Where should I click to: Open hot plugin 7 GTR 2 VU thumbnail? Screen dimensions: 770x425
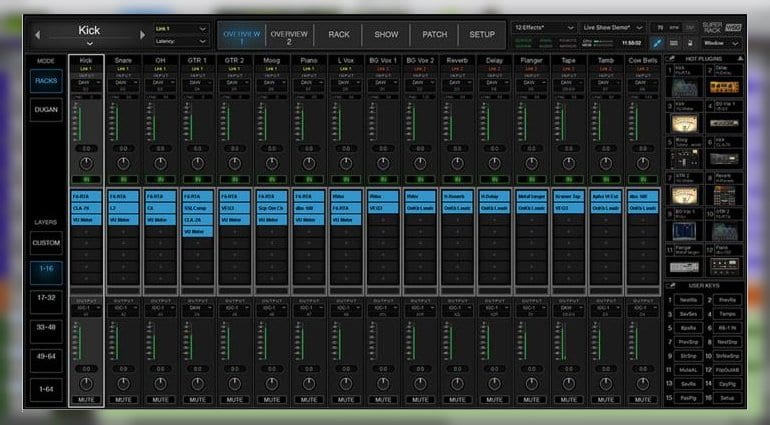pyautogui.click(x=685, y=196)
